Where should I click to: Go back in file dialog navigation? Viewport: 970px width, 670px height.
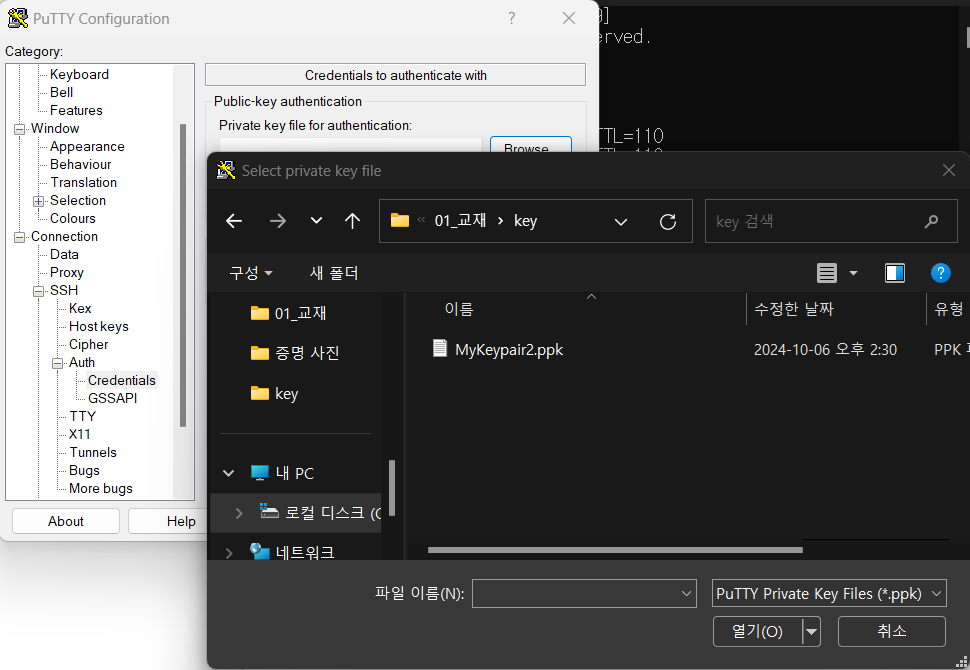[x=234, y=221]
